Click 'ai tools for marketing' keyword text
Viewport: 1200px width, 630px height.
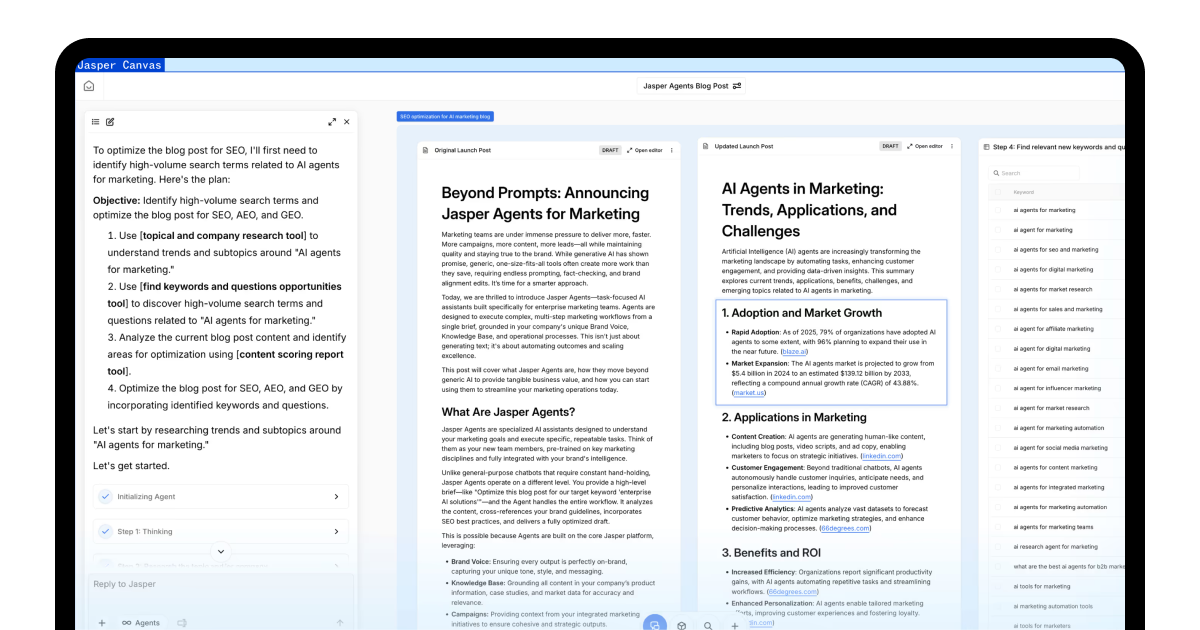click(x=1042, y=586)
